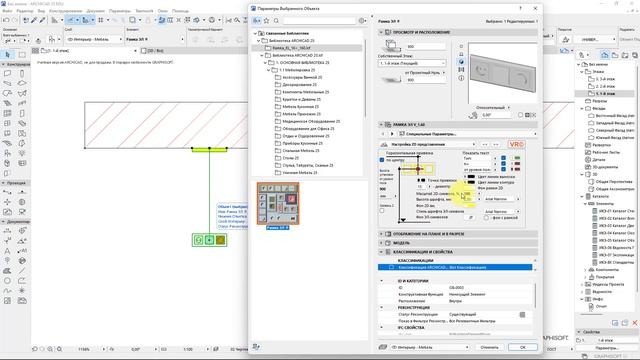640x360 pixels.
Task: Click the Help question mark in dialog title
Action: click(x=520, y=8)
